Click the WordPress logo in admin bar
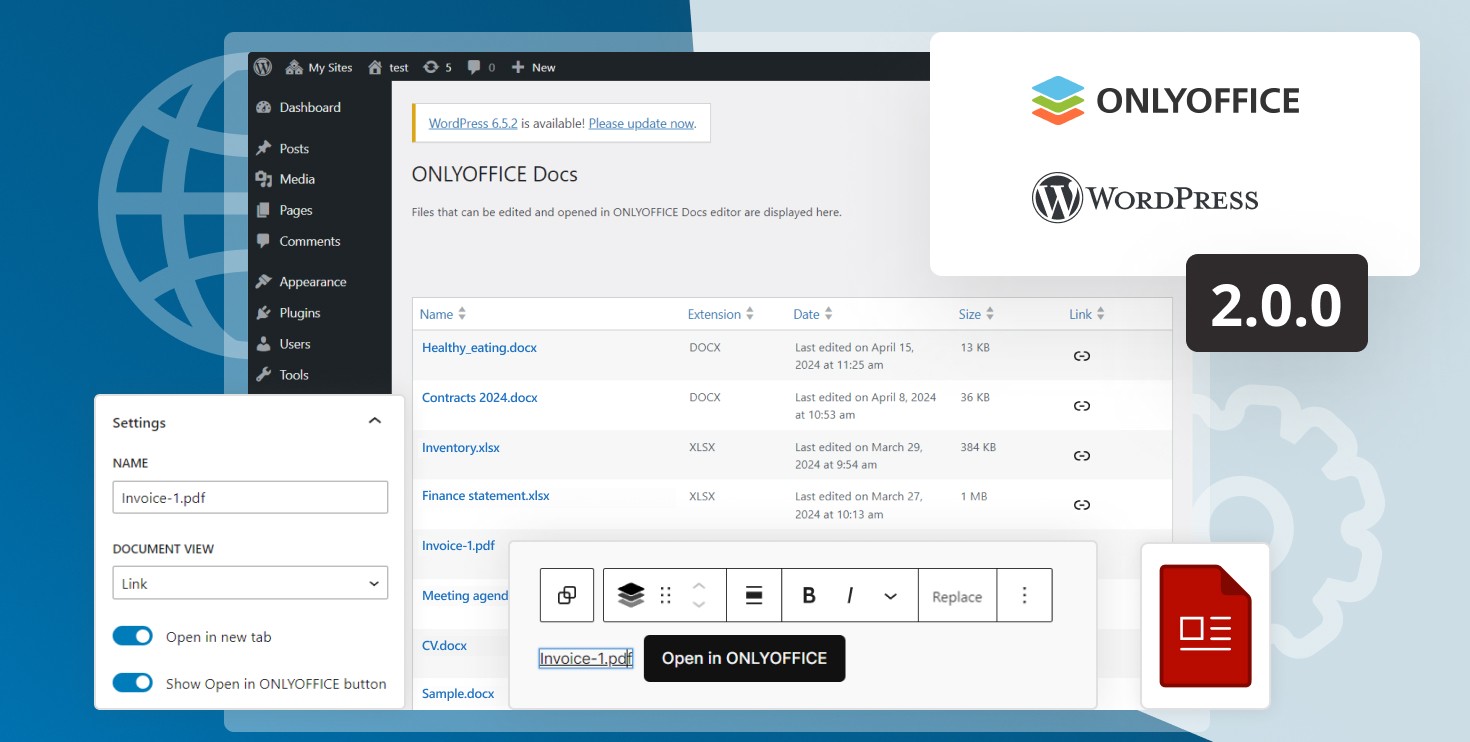 point(263,67)
